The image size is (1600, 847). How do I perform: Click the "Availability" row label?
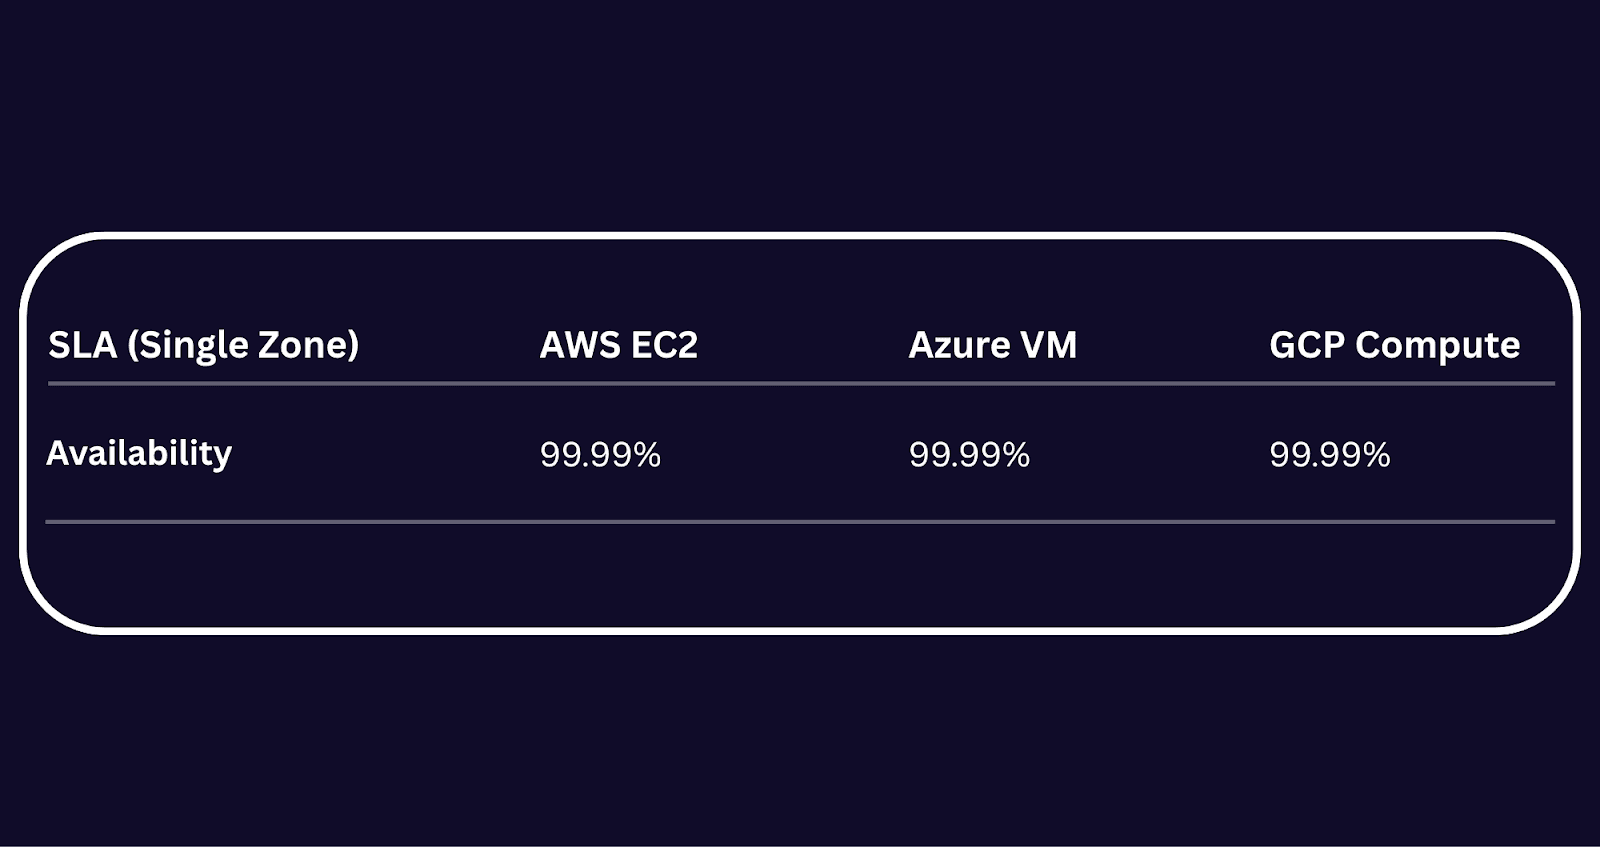pos(139,454)
